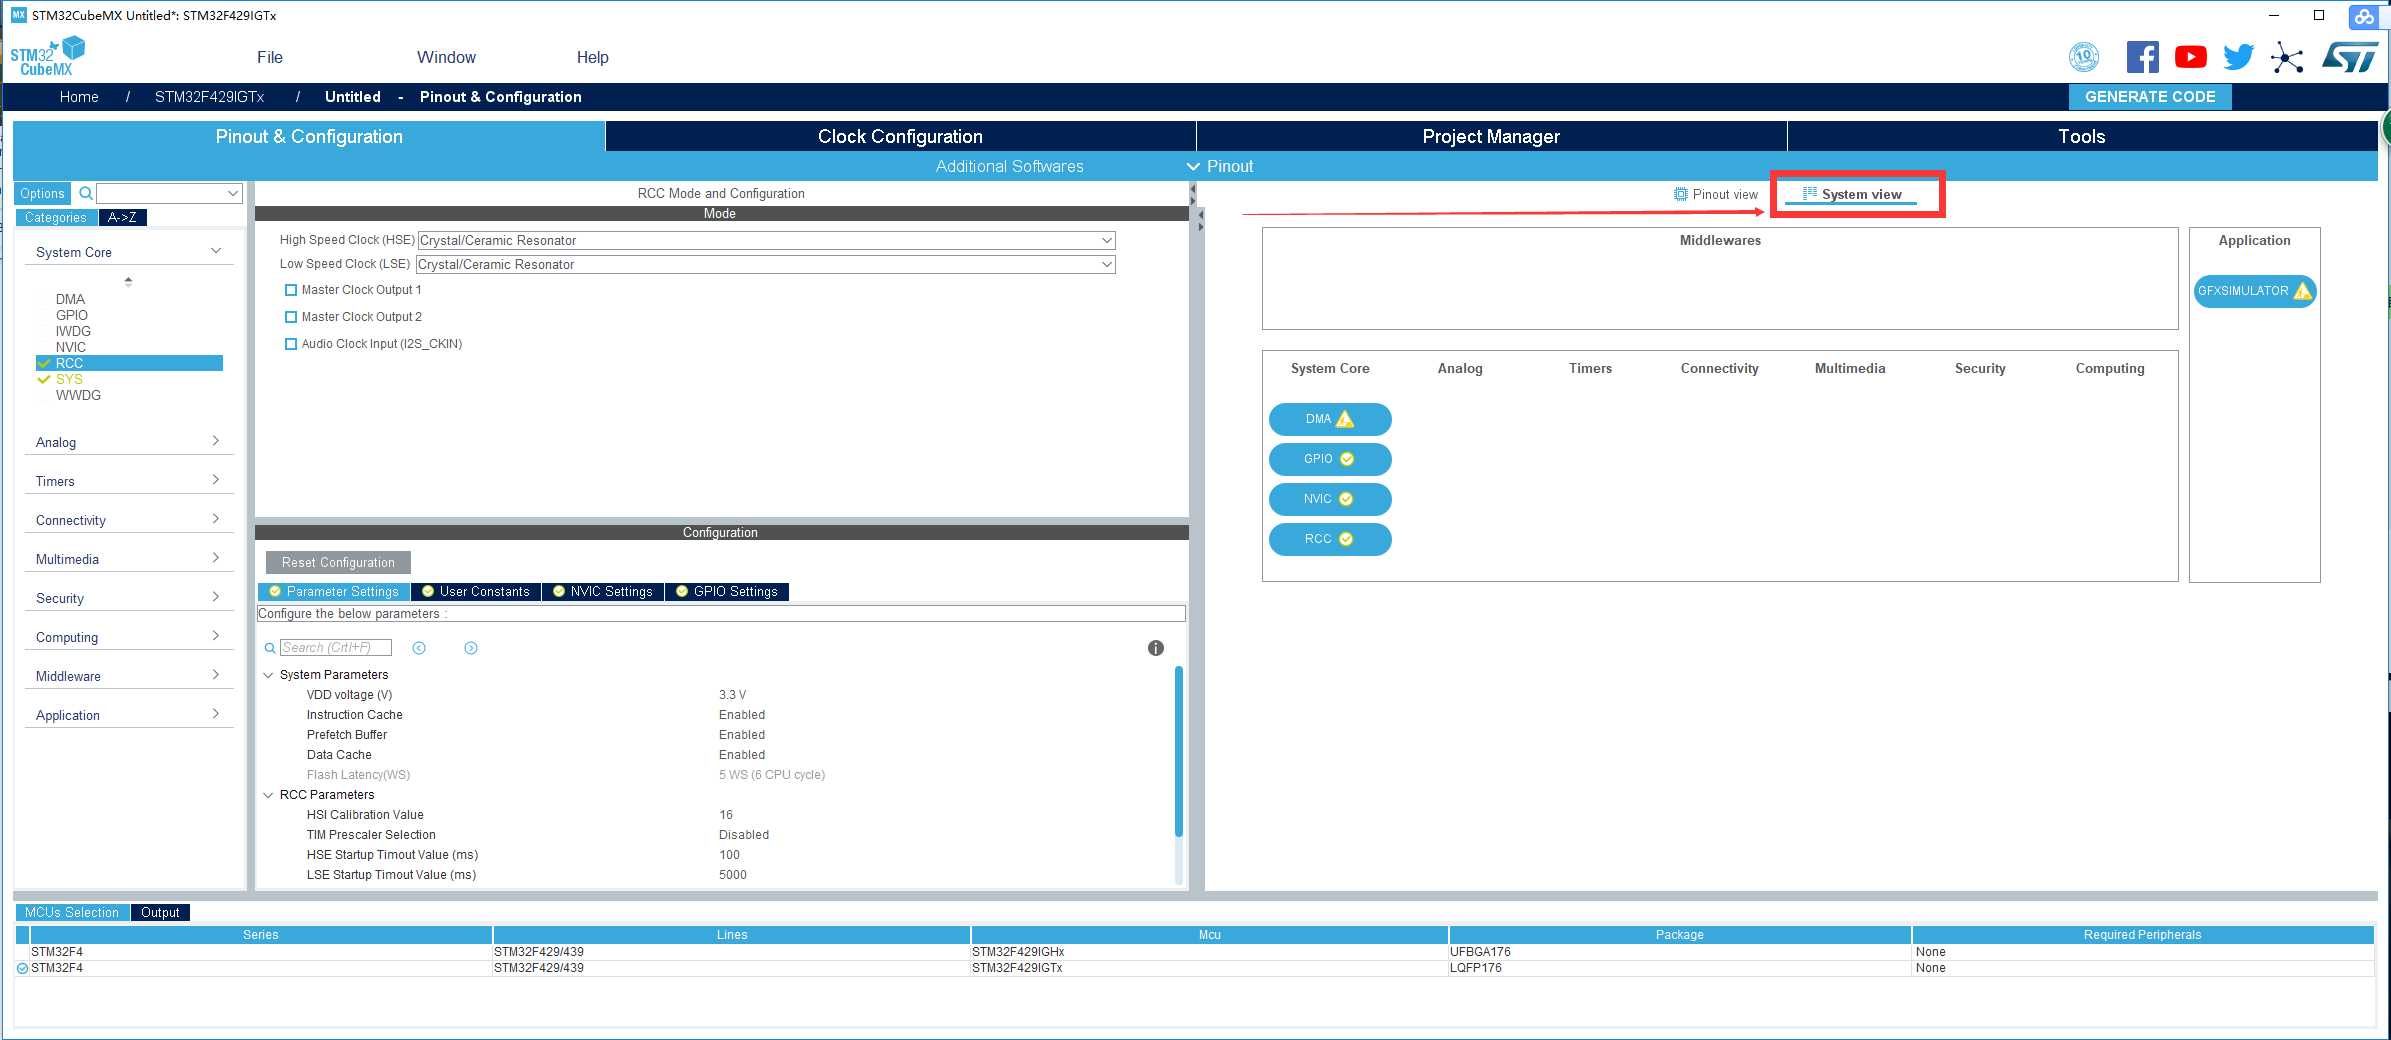Open the Facebook icon link

click(x=2142, y=57)
